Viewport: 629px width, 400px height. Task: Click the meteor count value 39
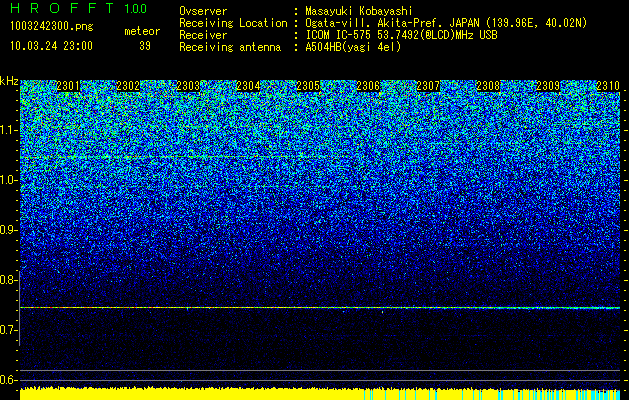coord(145,46)
